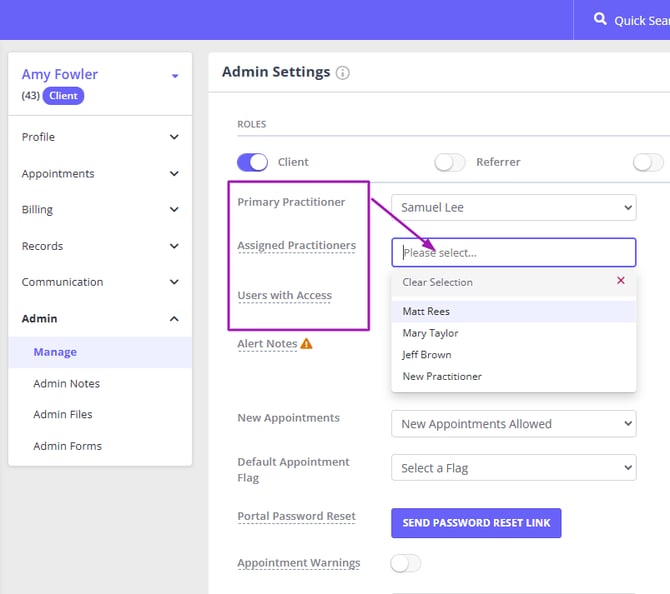This screenshot has height=594, width=670.
Task: Turn on the Appointment Warnings toggle
Action: [x=406, y=563]
